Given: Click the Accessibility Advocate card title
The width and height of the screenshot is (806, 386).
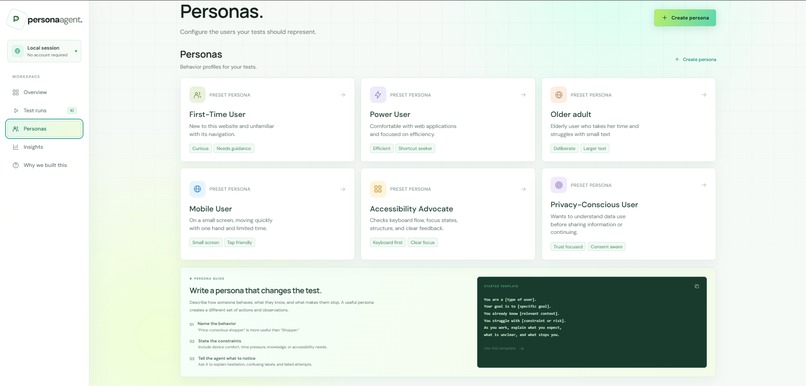Looking at the screenshot, I should click(x=412, y=209).
